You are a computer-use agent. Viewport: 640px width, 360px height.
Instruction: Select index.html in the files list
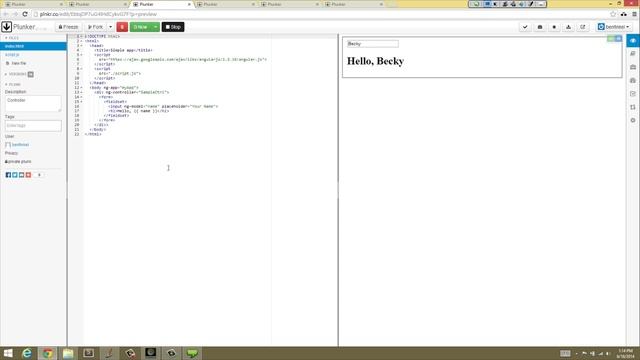(x=33, y=46)
